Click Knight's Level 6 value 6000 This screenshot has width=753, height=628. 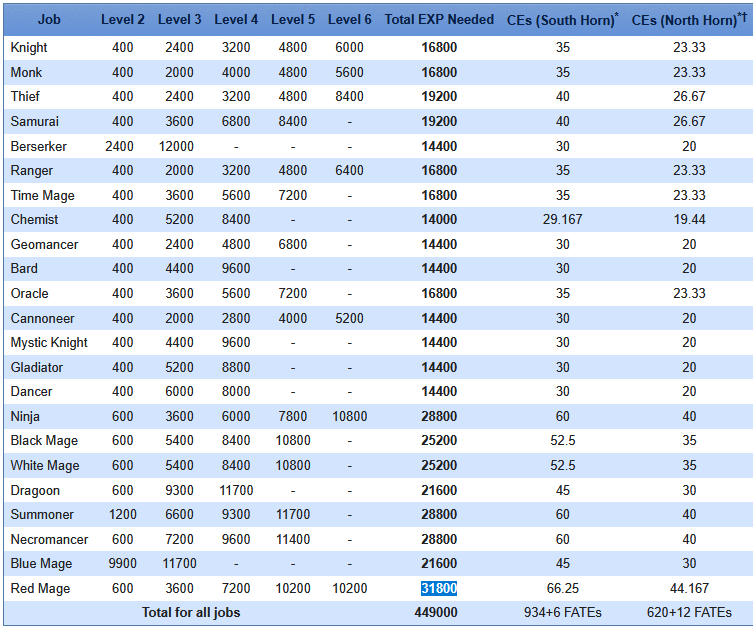pyautogui.click(x=349, y=48)
